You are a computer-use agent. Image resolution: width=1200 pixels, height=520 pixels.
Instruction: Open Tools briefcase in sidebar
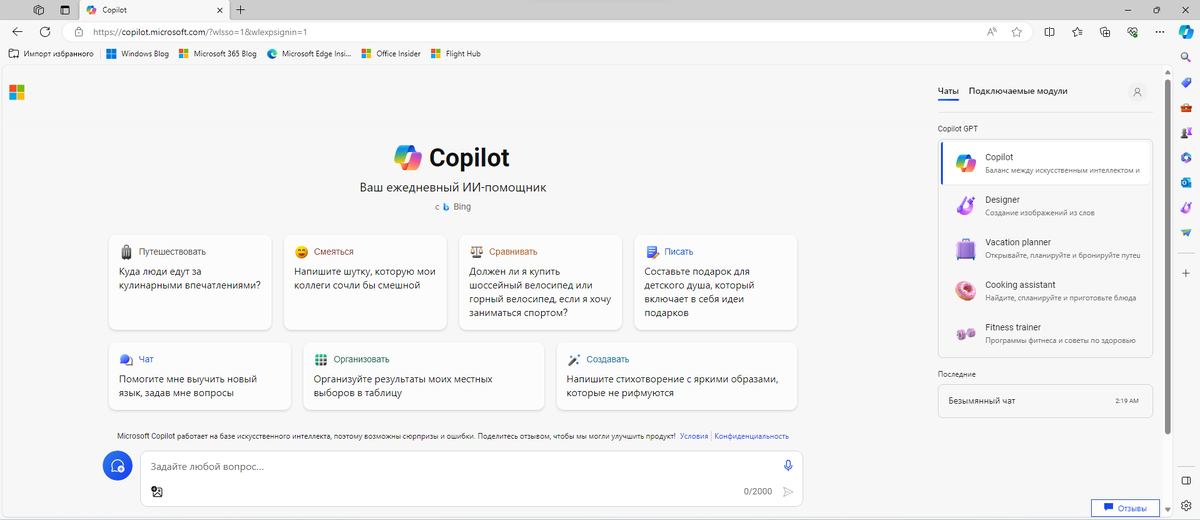click(1186, 108)
